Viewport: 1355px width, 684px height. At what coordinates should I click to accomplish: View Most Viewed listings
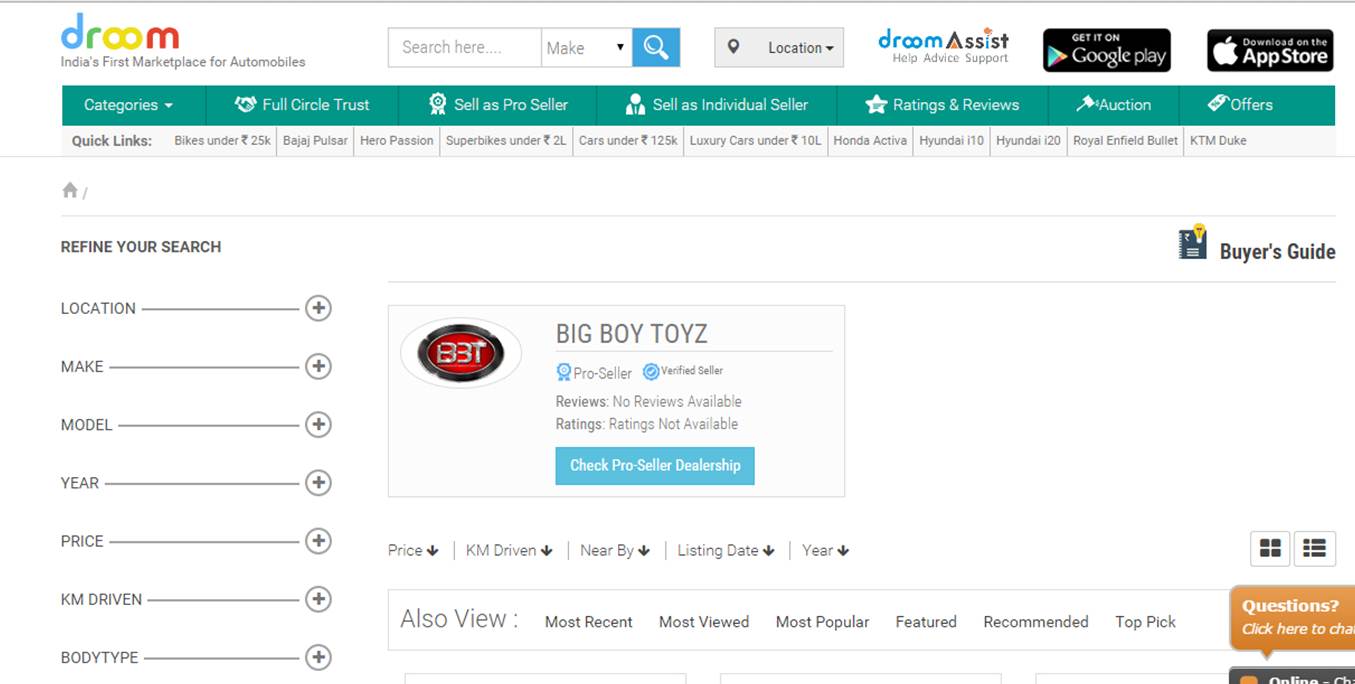coord(704,622)
